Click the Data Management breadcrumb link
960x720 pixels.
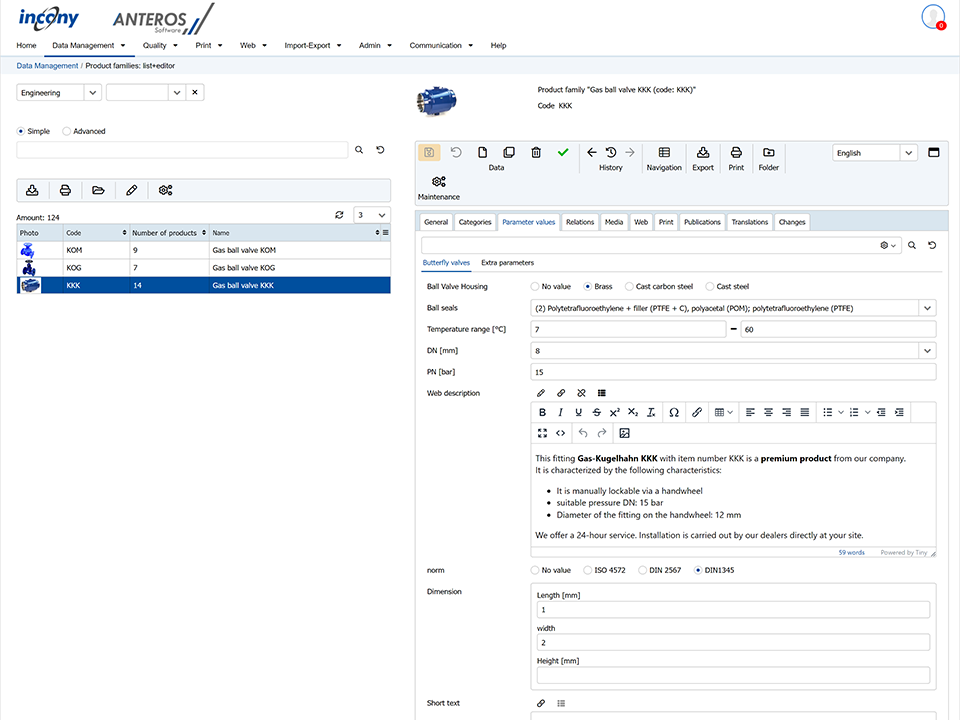(x=47, y=66)
